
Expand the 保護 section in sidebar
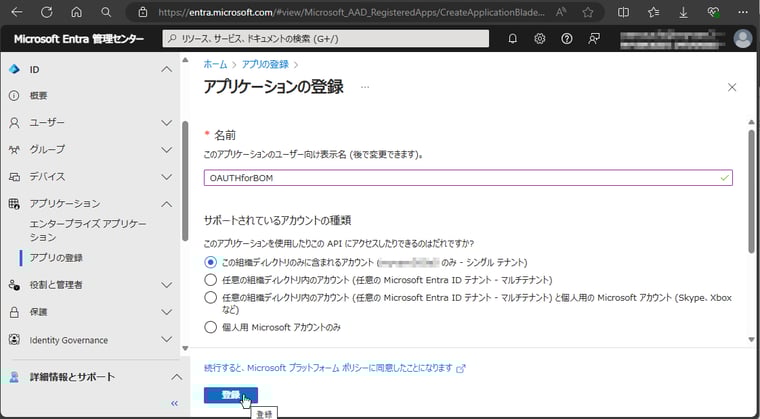(166, 312)
